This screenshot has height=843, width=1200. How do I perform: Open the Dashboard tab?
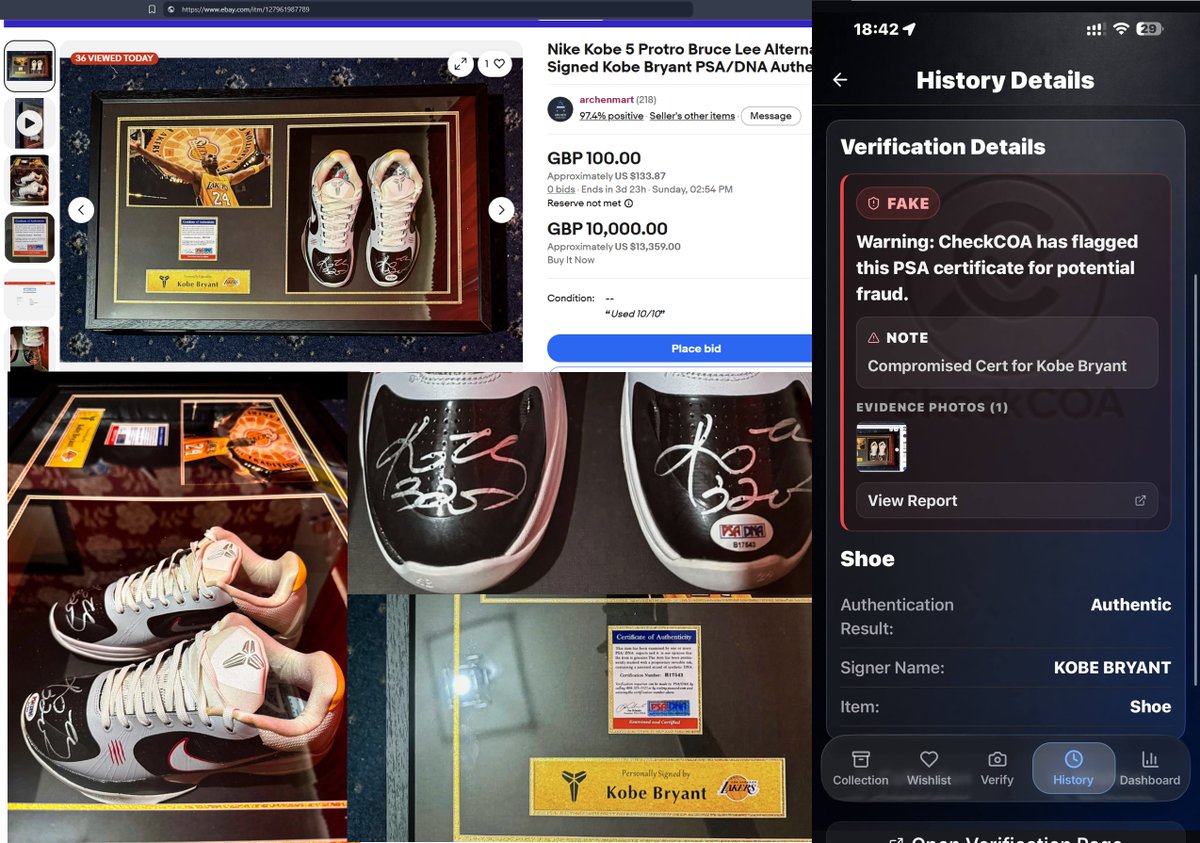coord(1150,768)
